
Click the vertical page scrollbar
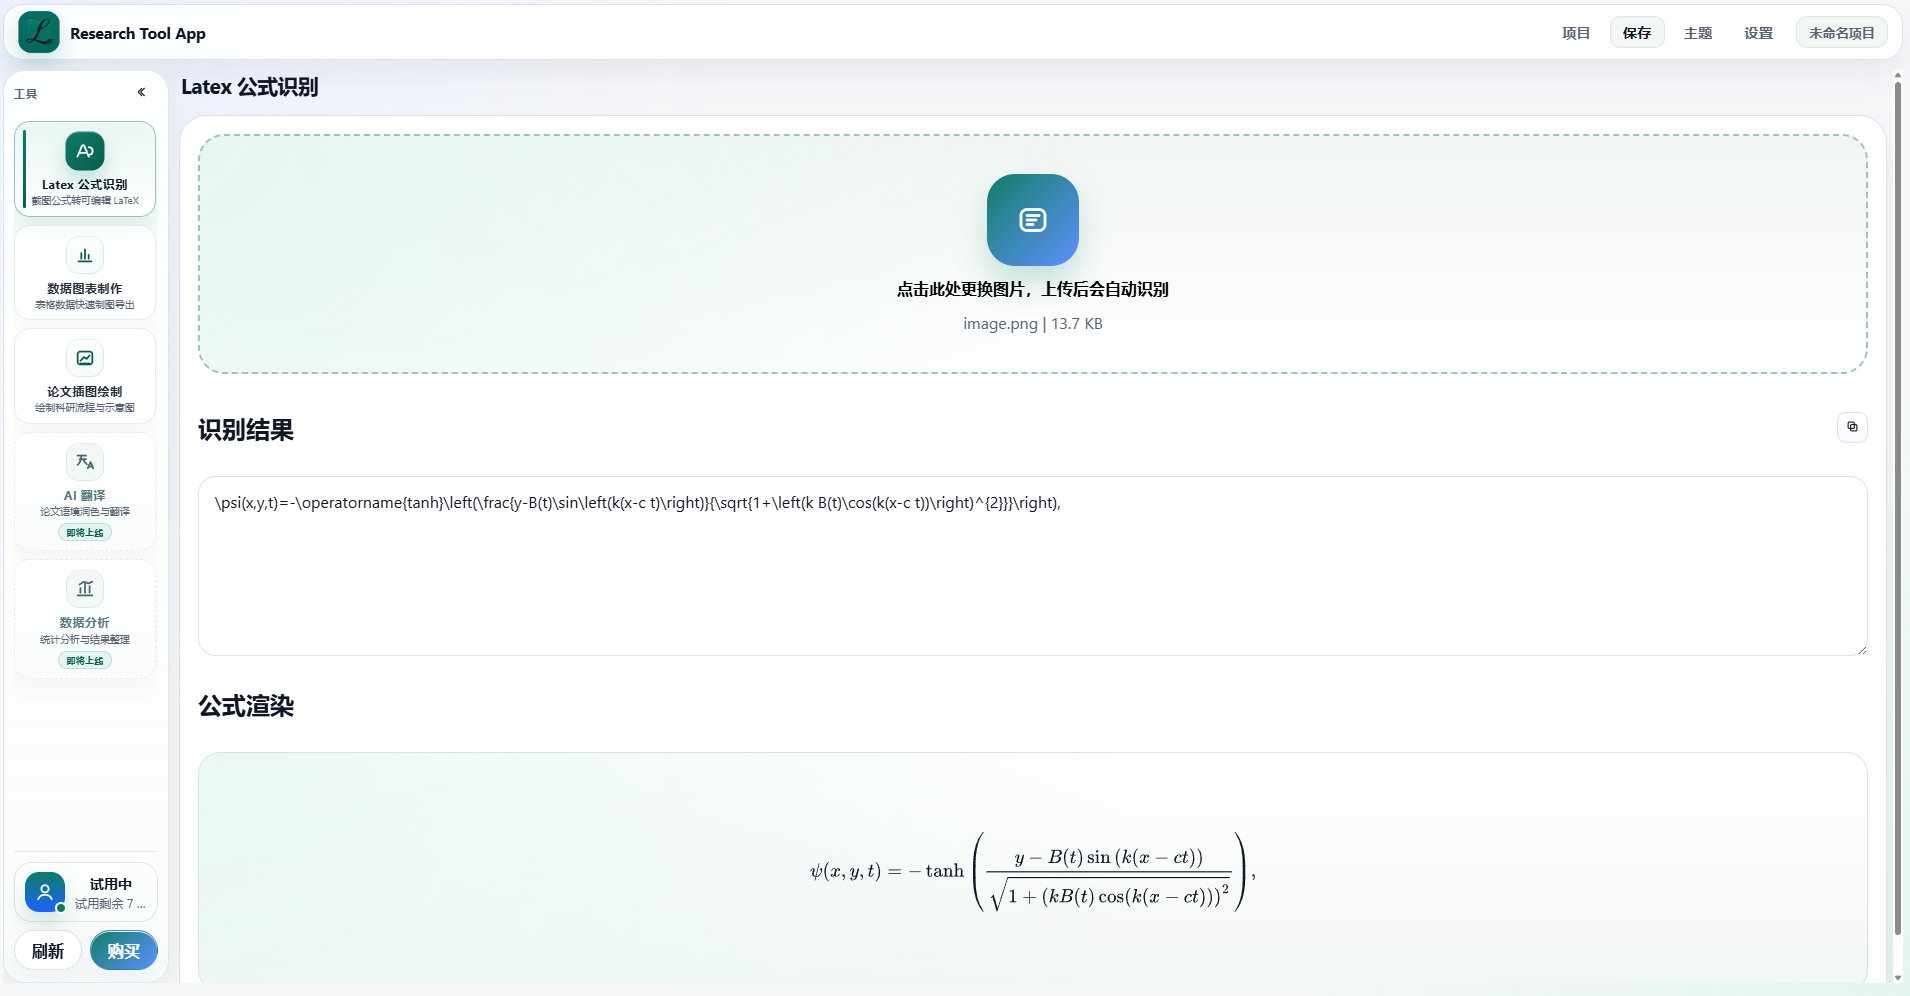(x=1897, y=510)
